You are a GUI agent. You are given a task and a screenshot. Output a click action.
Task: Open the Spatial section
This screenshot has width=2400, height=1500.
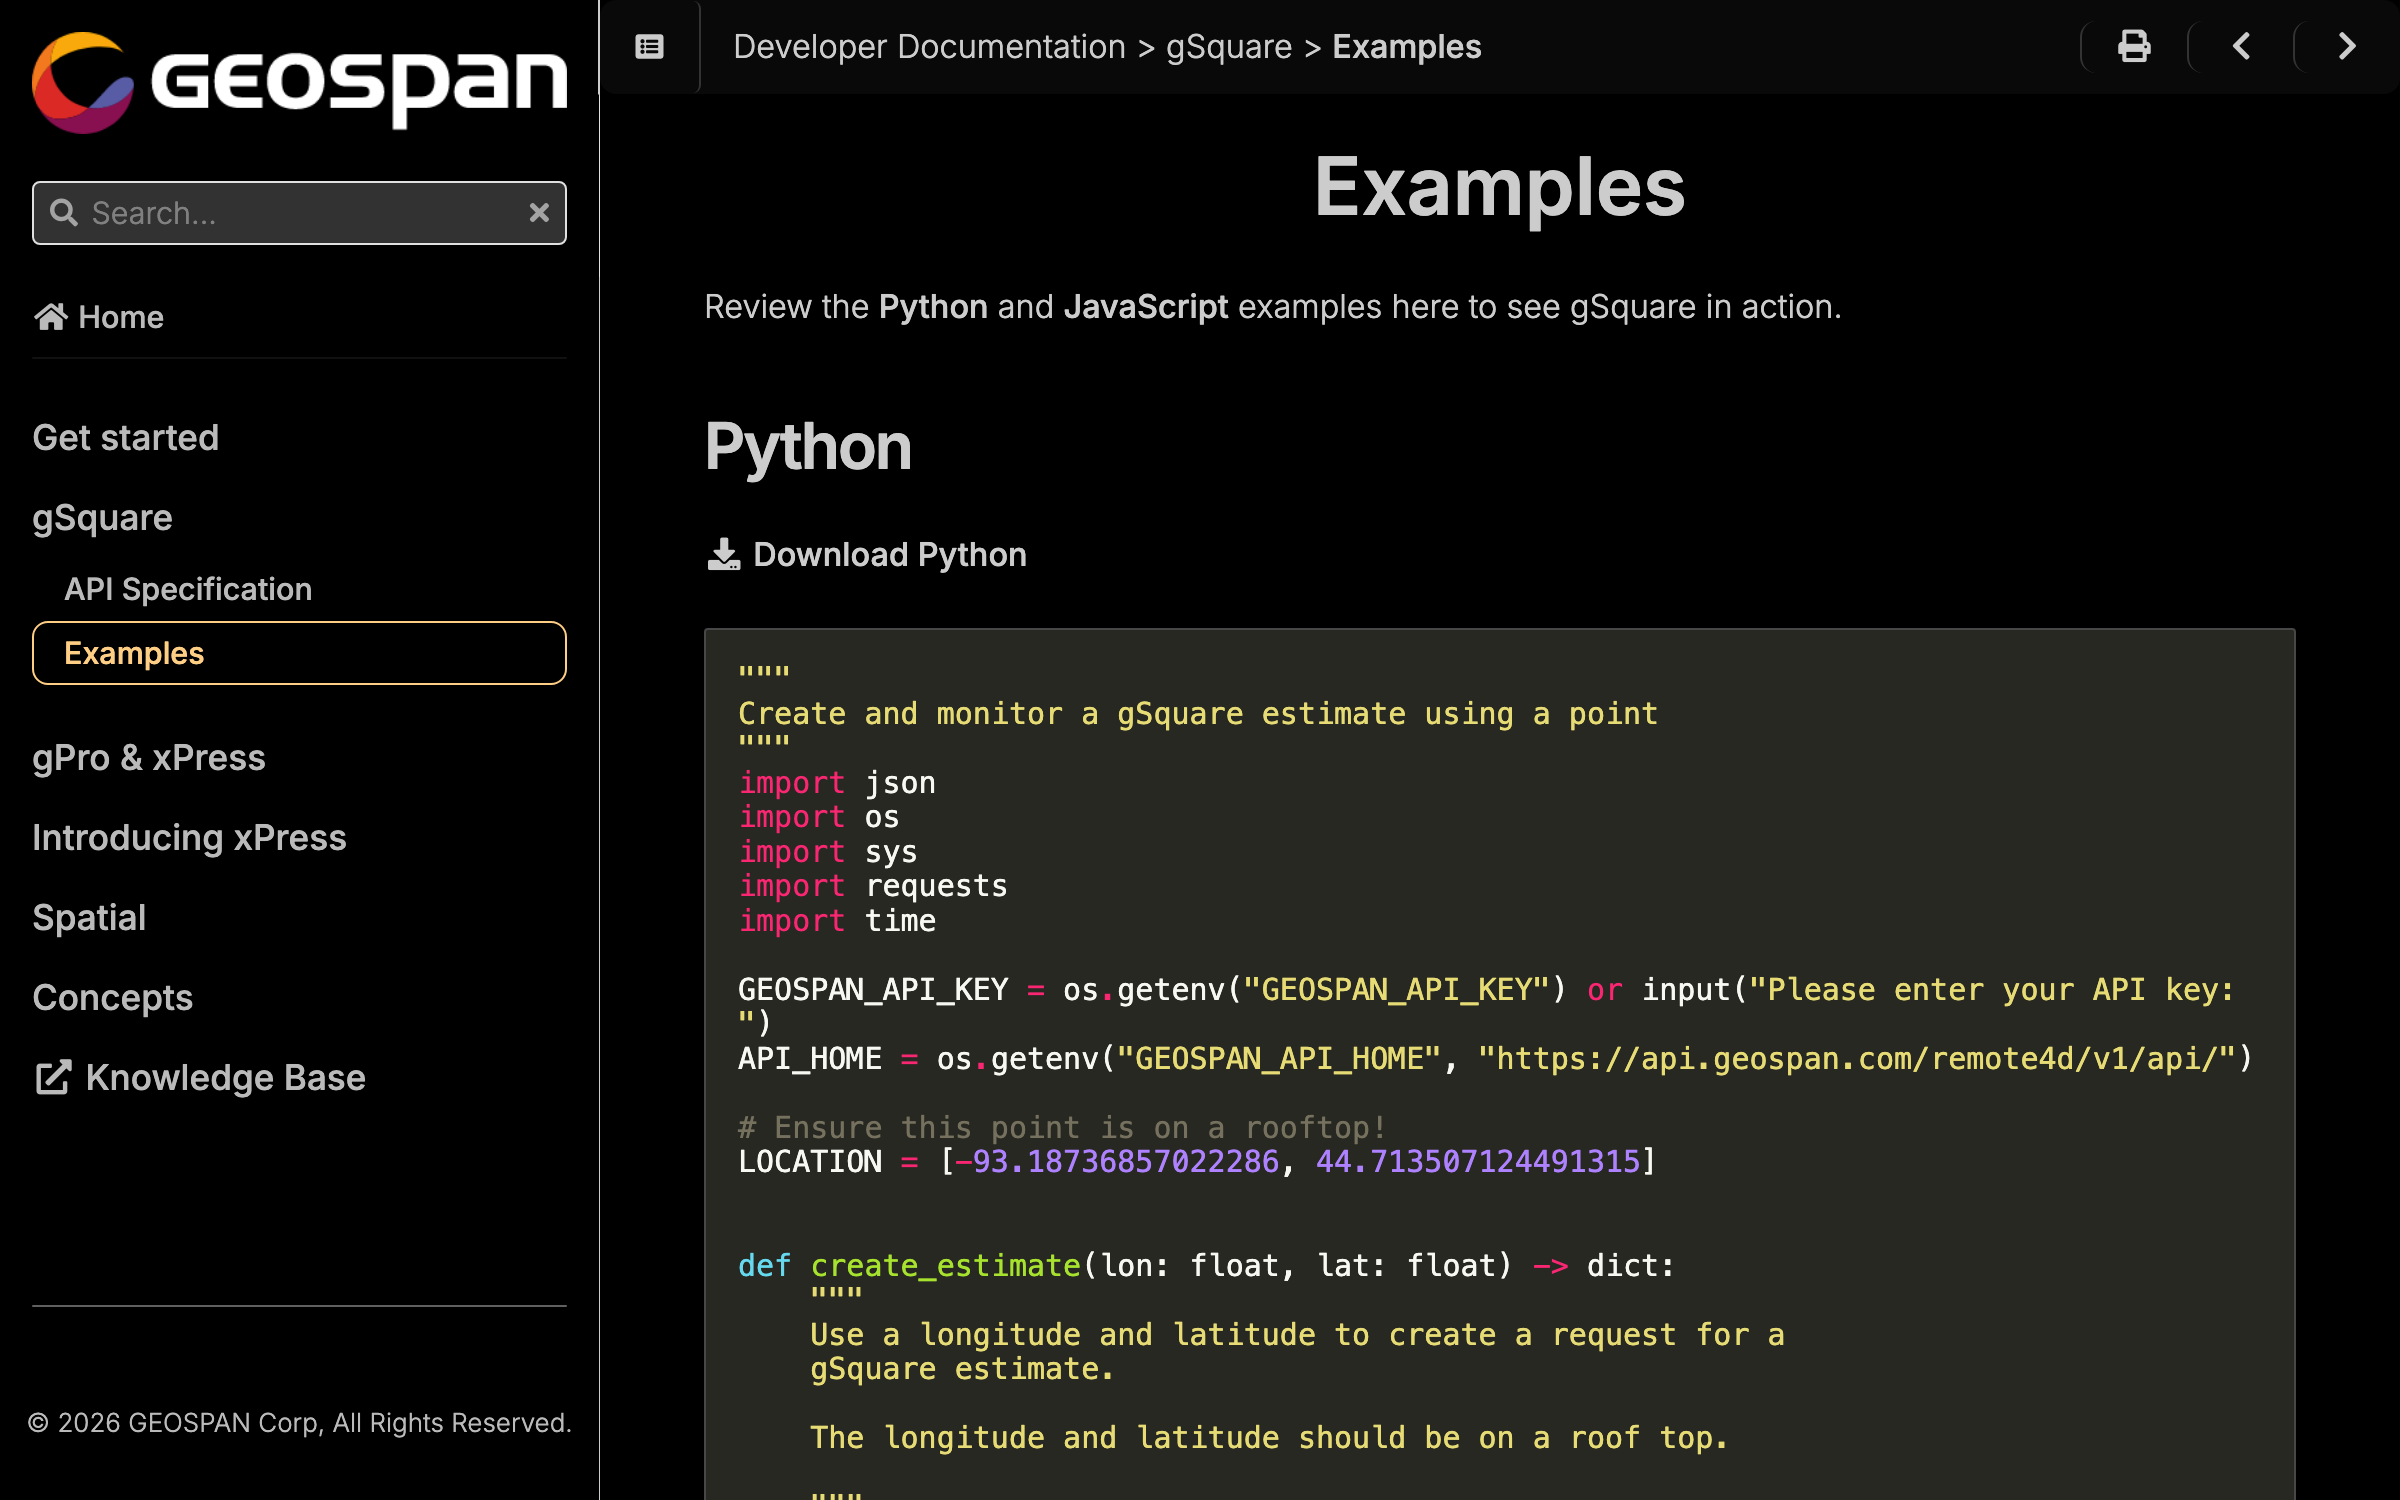89,918
